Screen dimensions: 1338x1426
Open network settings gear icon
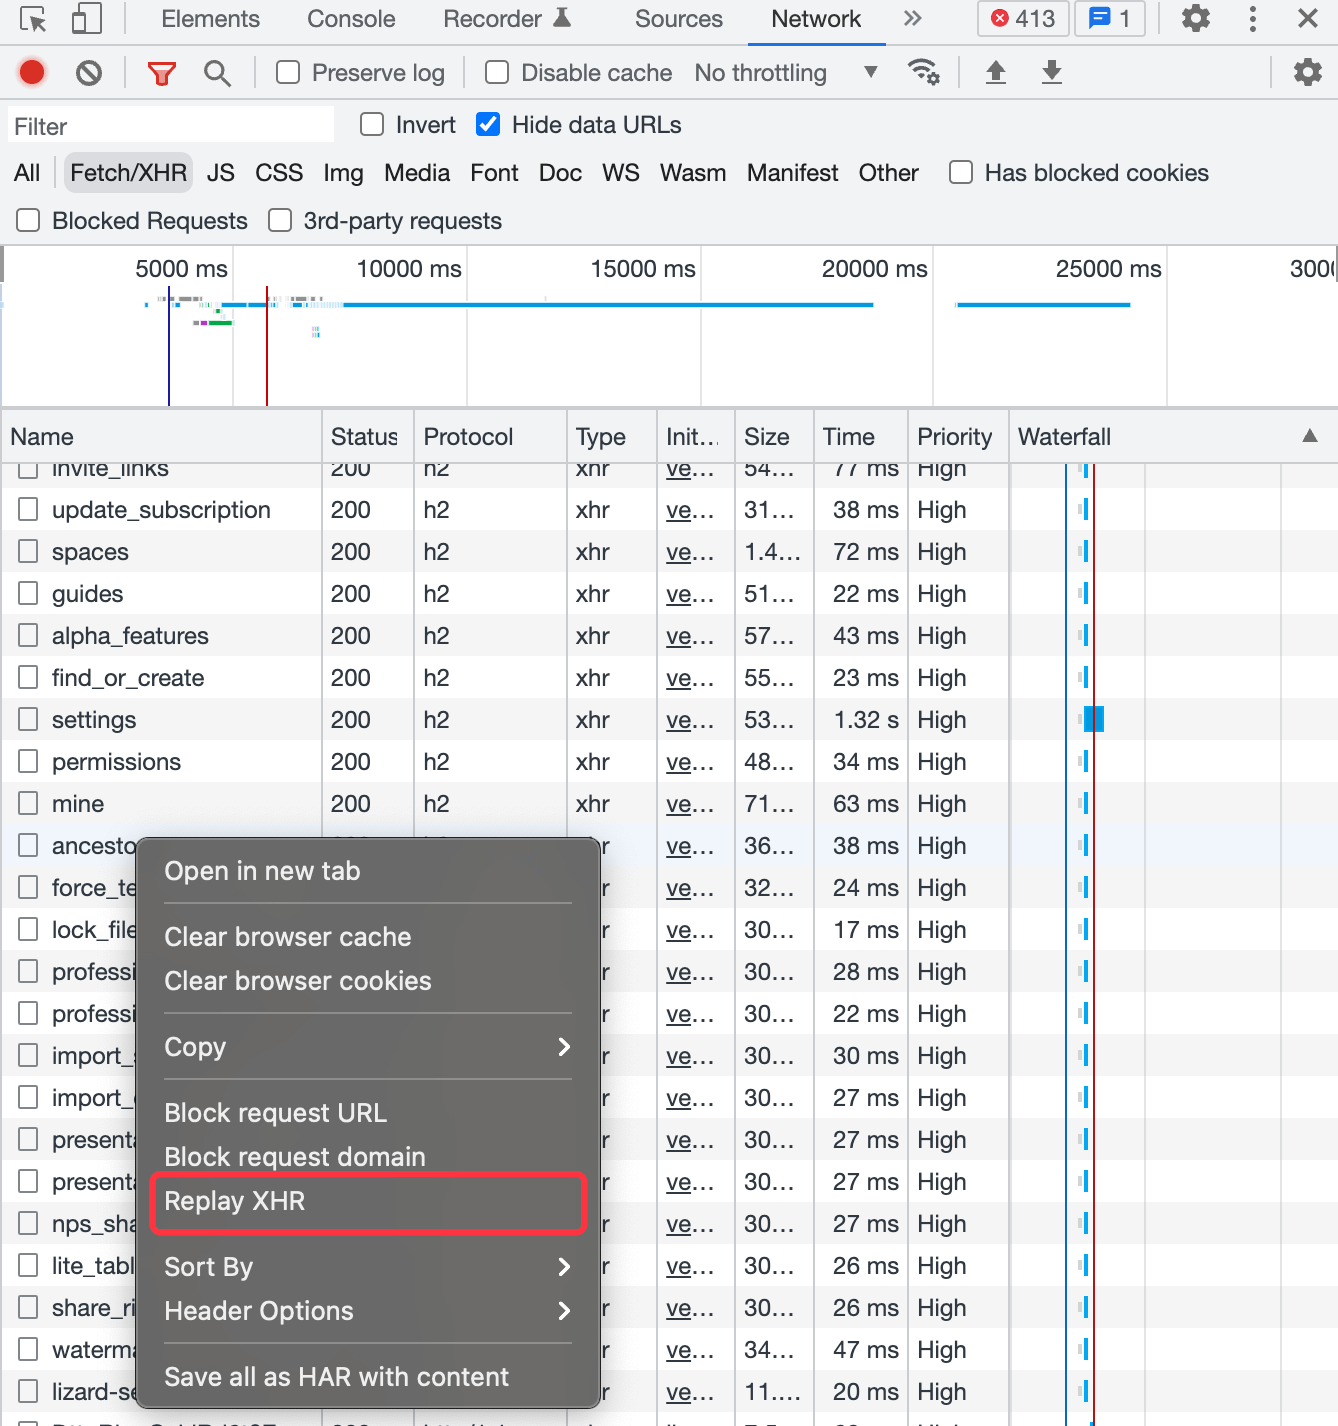tap(1307, 72)
